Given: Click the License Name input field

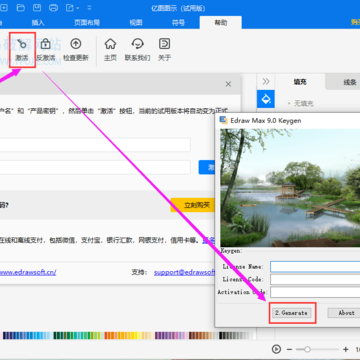Looking at the screenshot, I should tap(315, 267).
